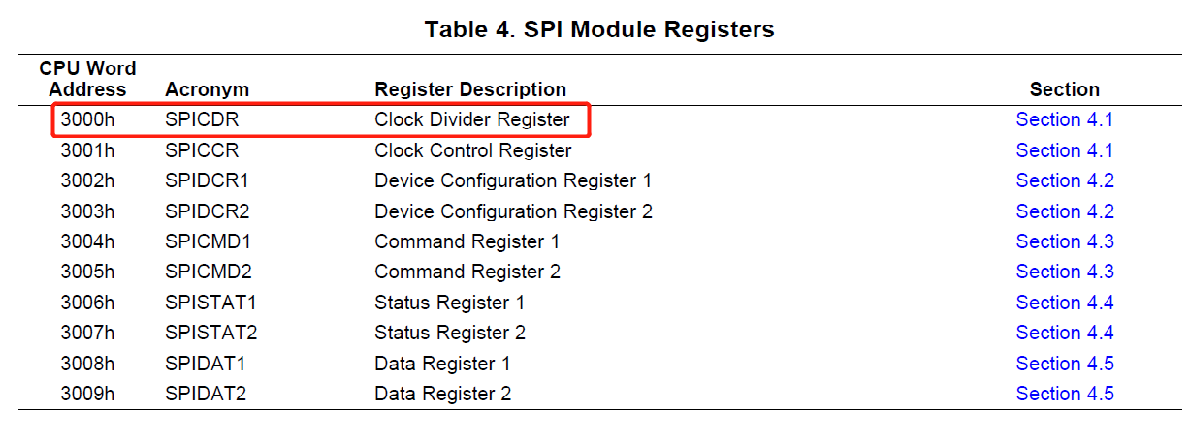1196x430 pixels.
Task: Click the Clock Divider Register description
Action: point(472,120)
